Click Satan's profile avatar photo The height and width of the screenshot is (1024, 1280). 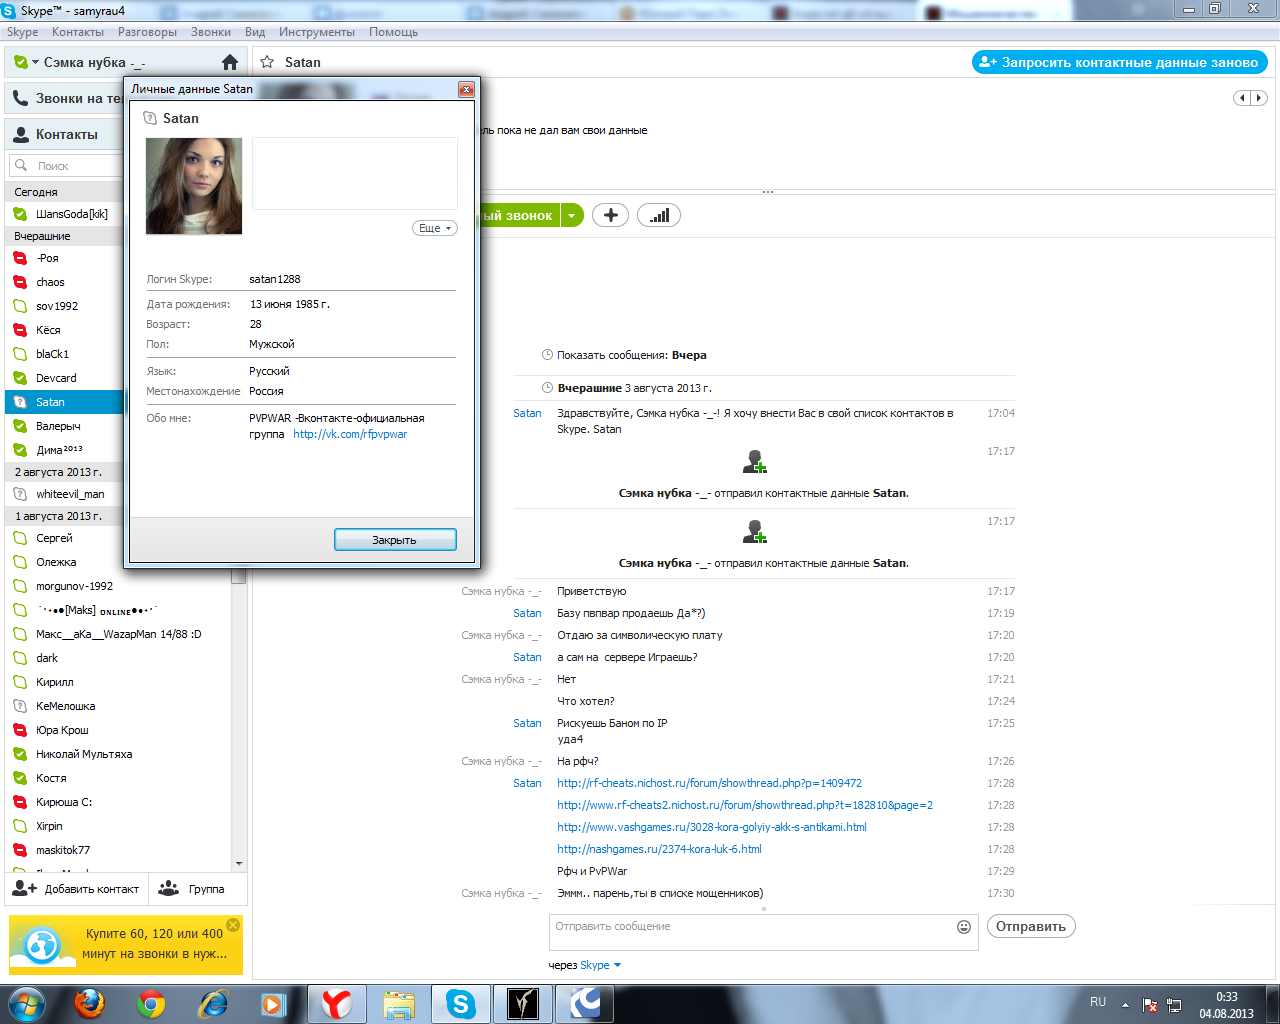194,186
